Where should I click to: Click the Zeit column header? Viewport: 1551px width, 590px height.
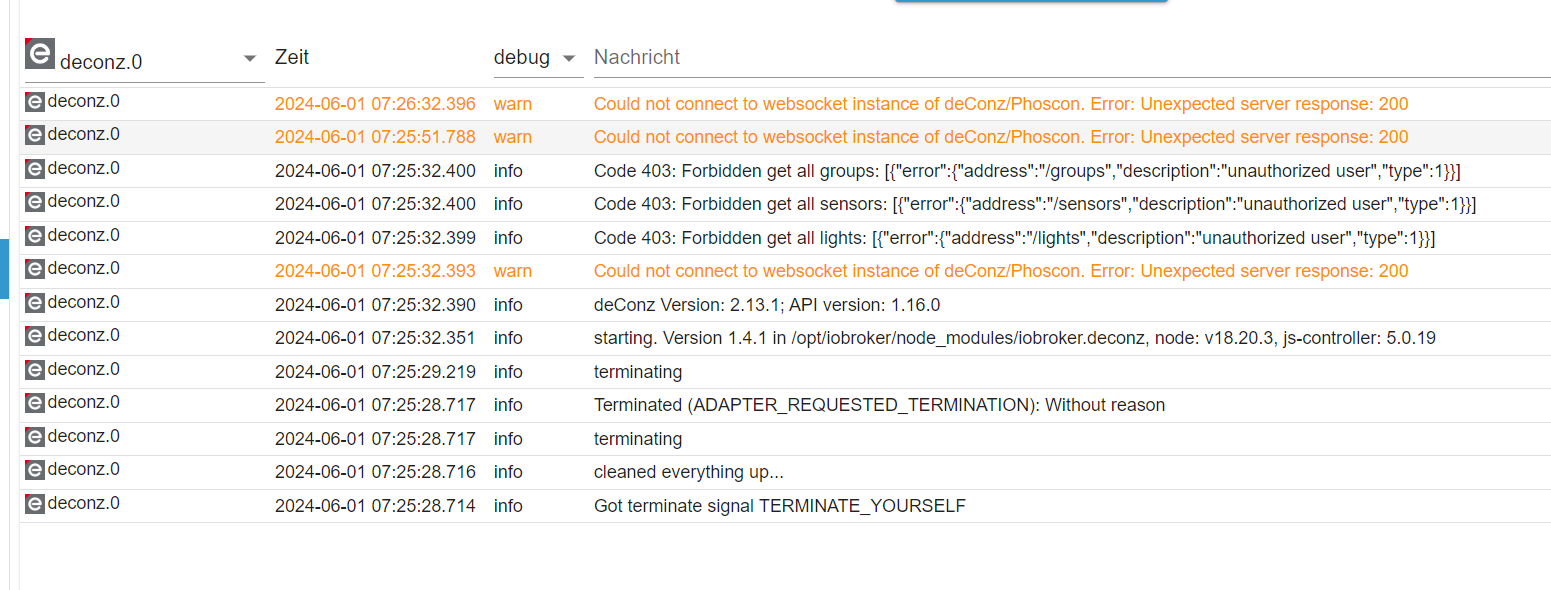[292, 57]
